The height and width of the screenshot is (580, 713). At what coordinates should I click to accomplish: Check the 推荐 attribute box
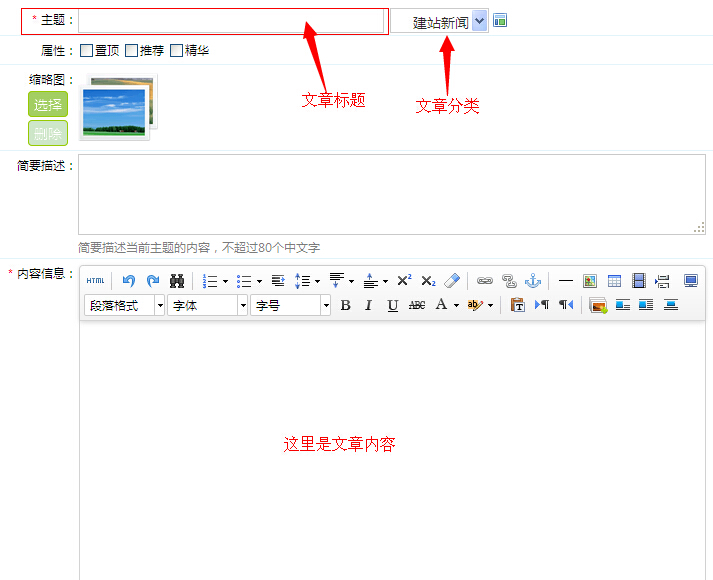tap(132, 50)
